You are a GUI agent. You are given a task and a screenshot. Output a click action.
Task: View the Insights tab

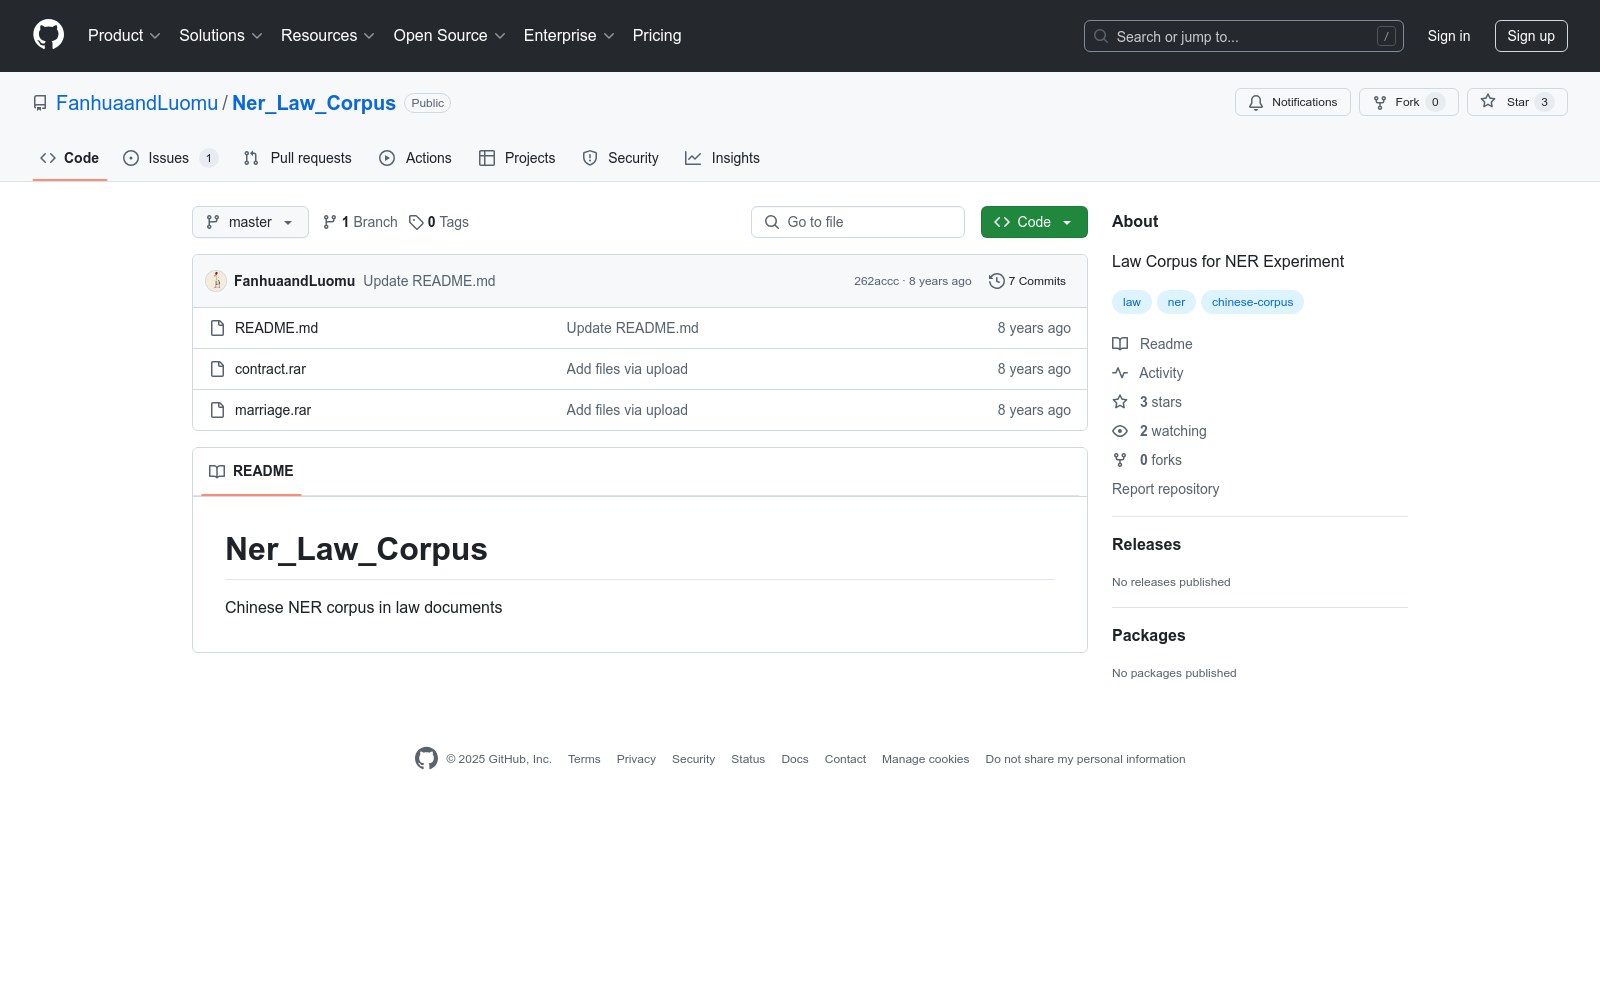(x=722, y=158)
